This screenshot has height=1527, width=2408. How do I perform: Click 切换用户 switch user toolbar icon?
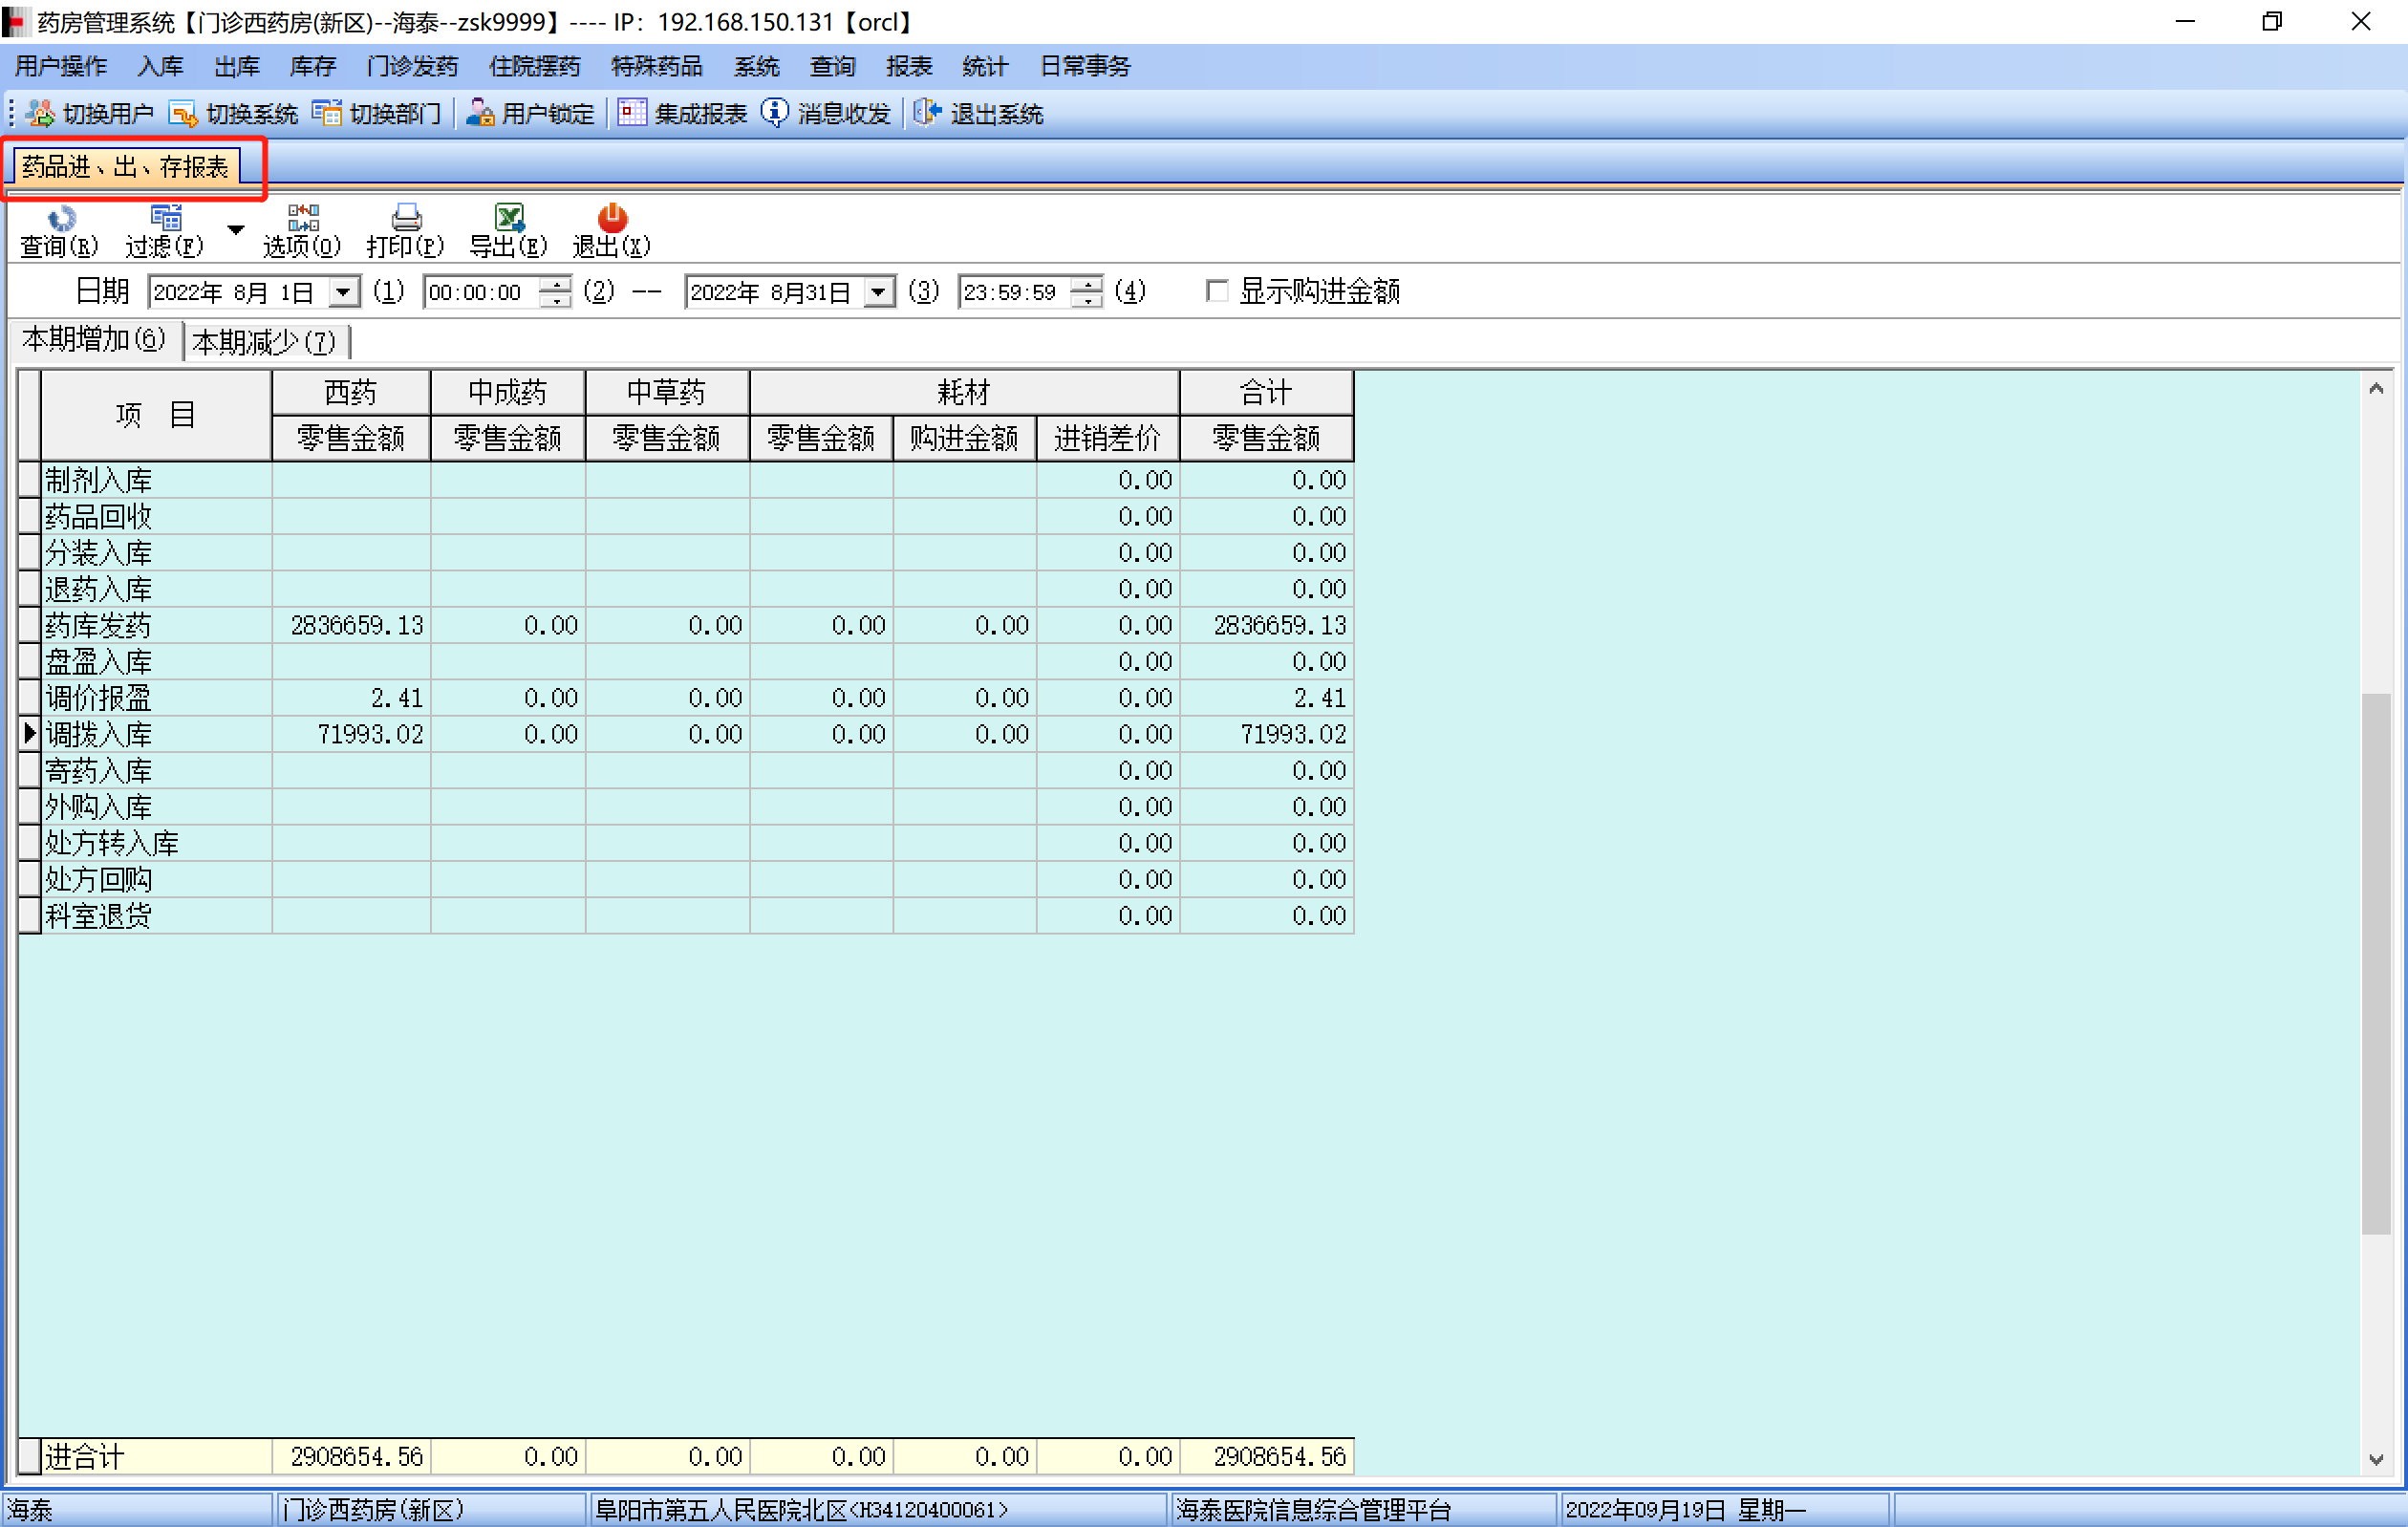pyautogui.click(x=90, y=114)
